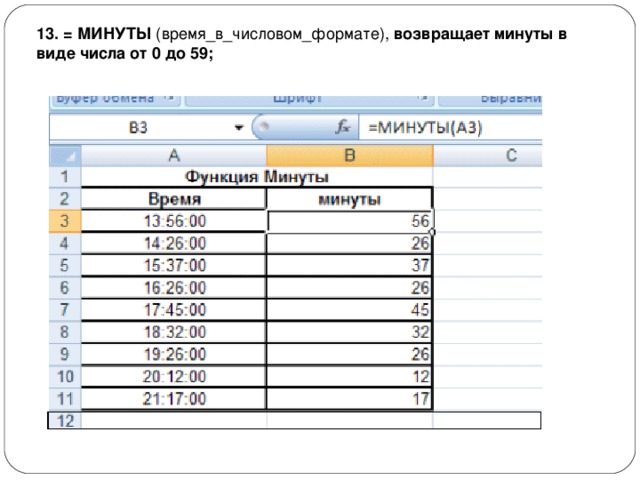
Task: Select row 3 header
Action: [x=65, y=221]
